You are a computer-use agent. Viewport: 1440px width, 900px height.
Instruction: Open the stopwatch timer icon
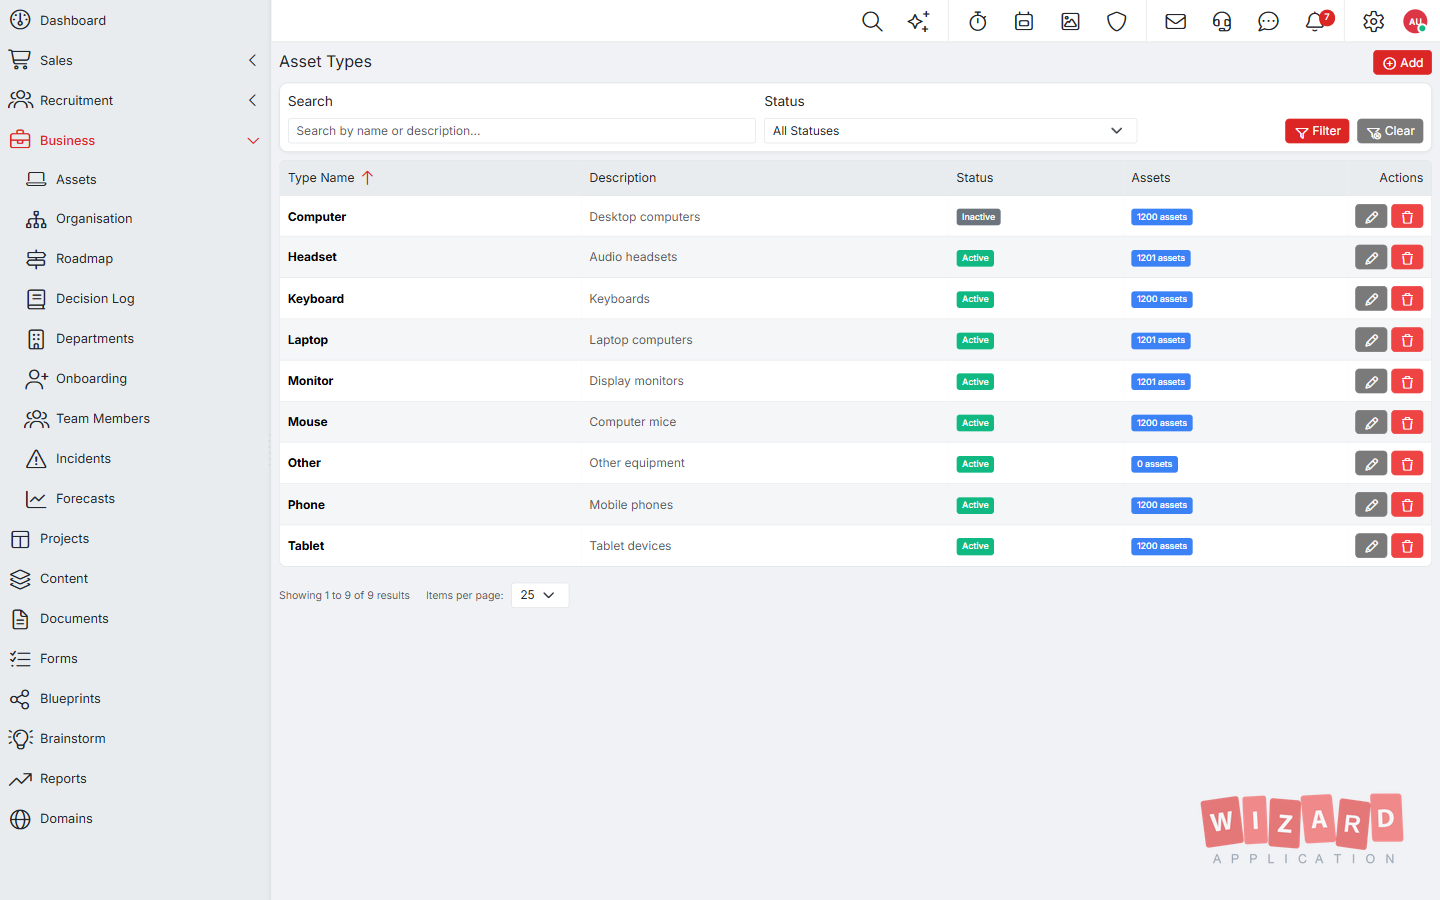pos(978,21)
